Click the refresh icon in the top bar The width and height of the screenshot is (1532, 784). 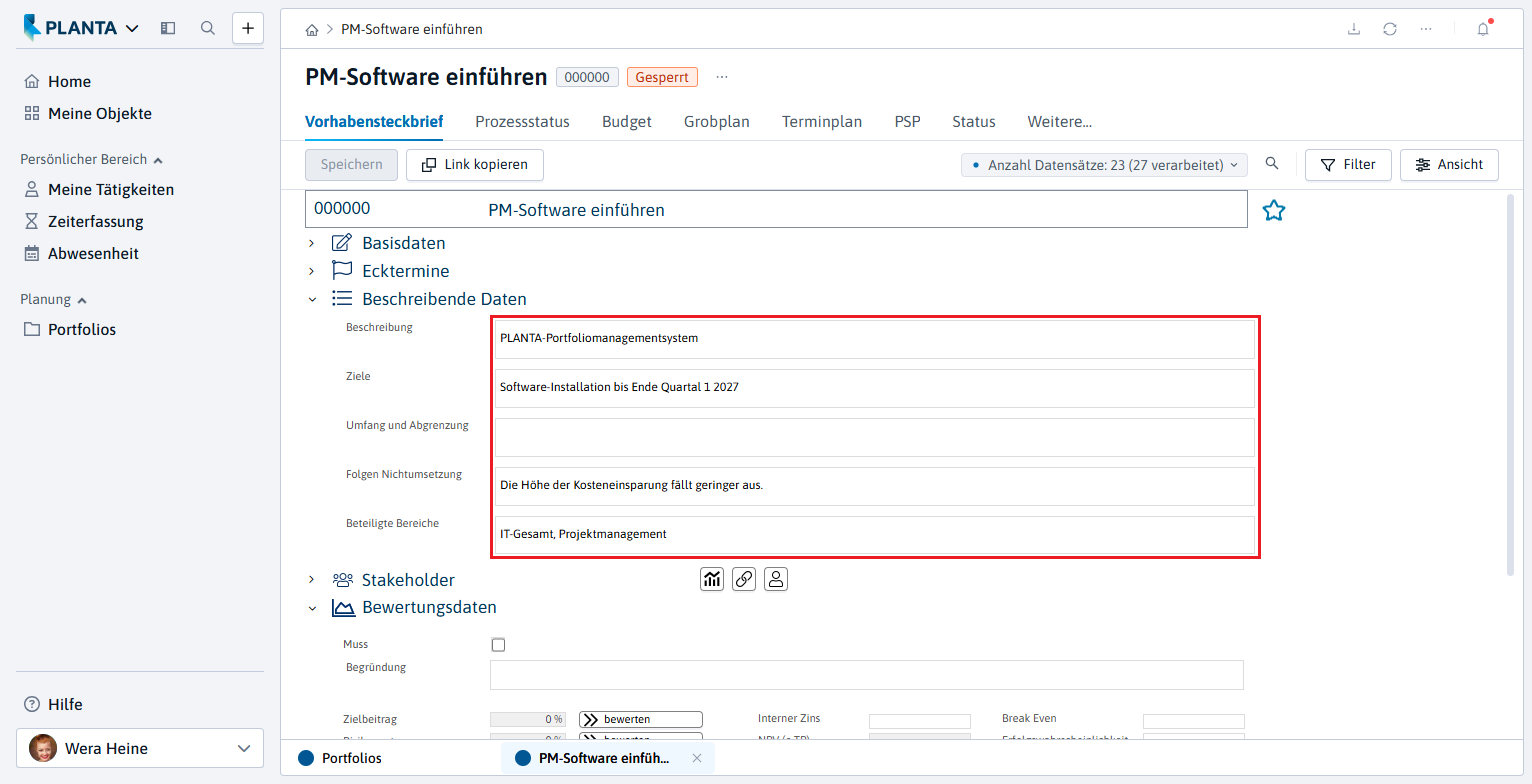coord(1390,29)
